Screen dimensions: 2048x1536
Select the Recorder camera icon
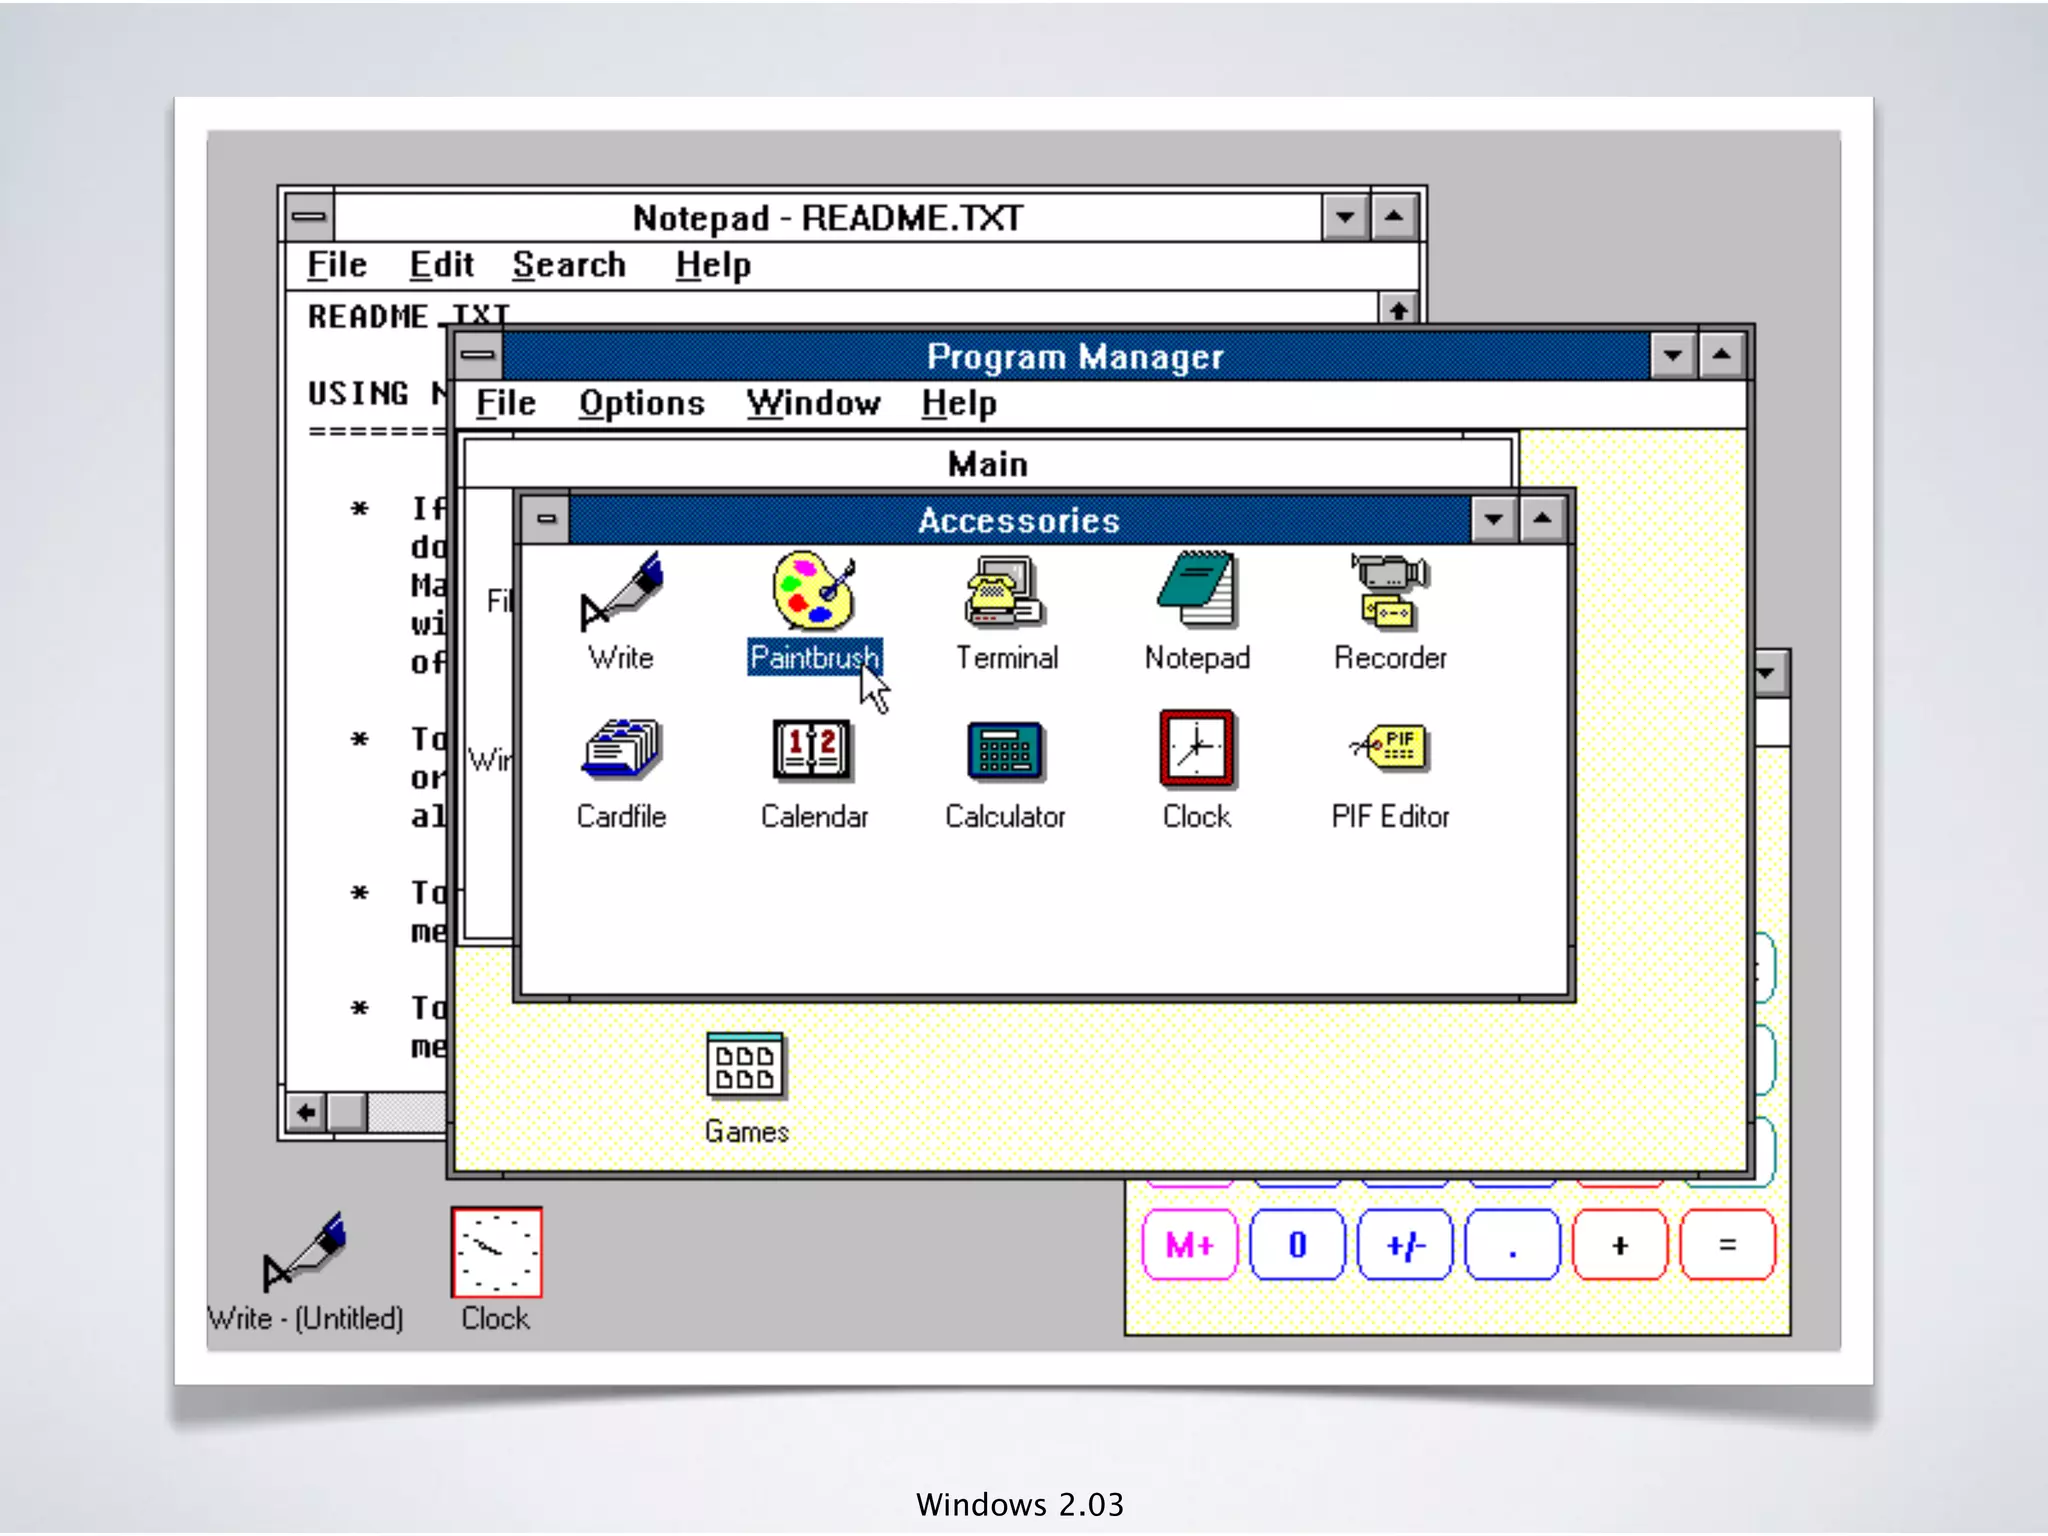pyautogui.click(x=1390, y=592)
